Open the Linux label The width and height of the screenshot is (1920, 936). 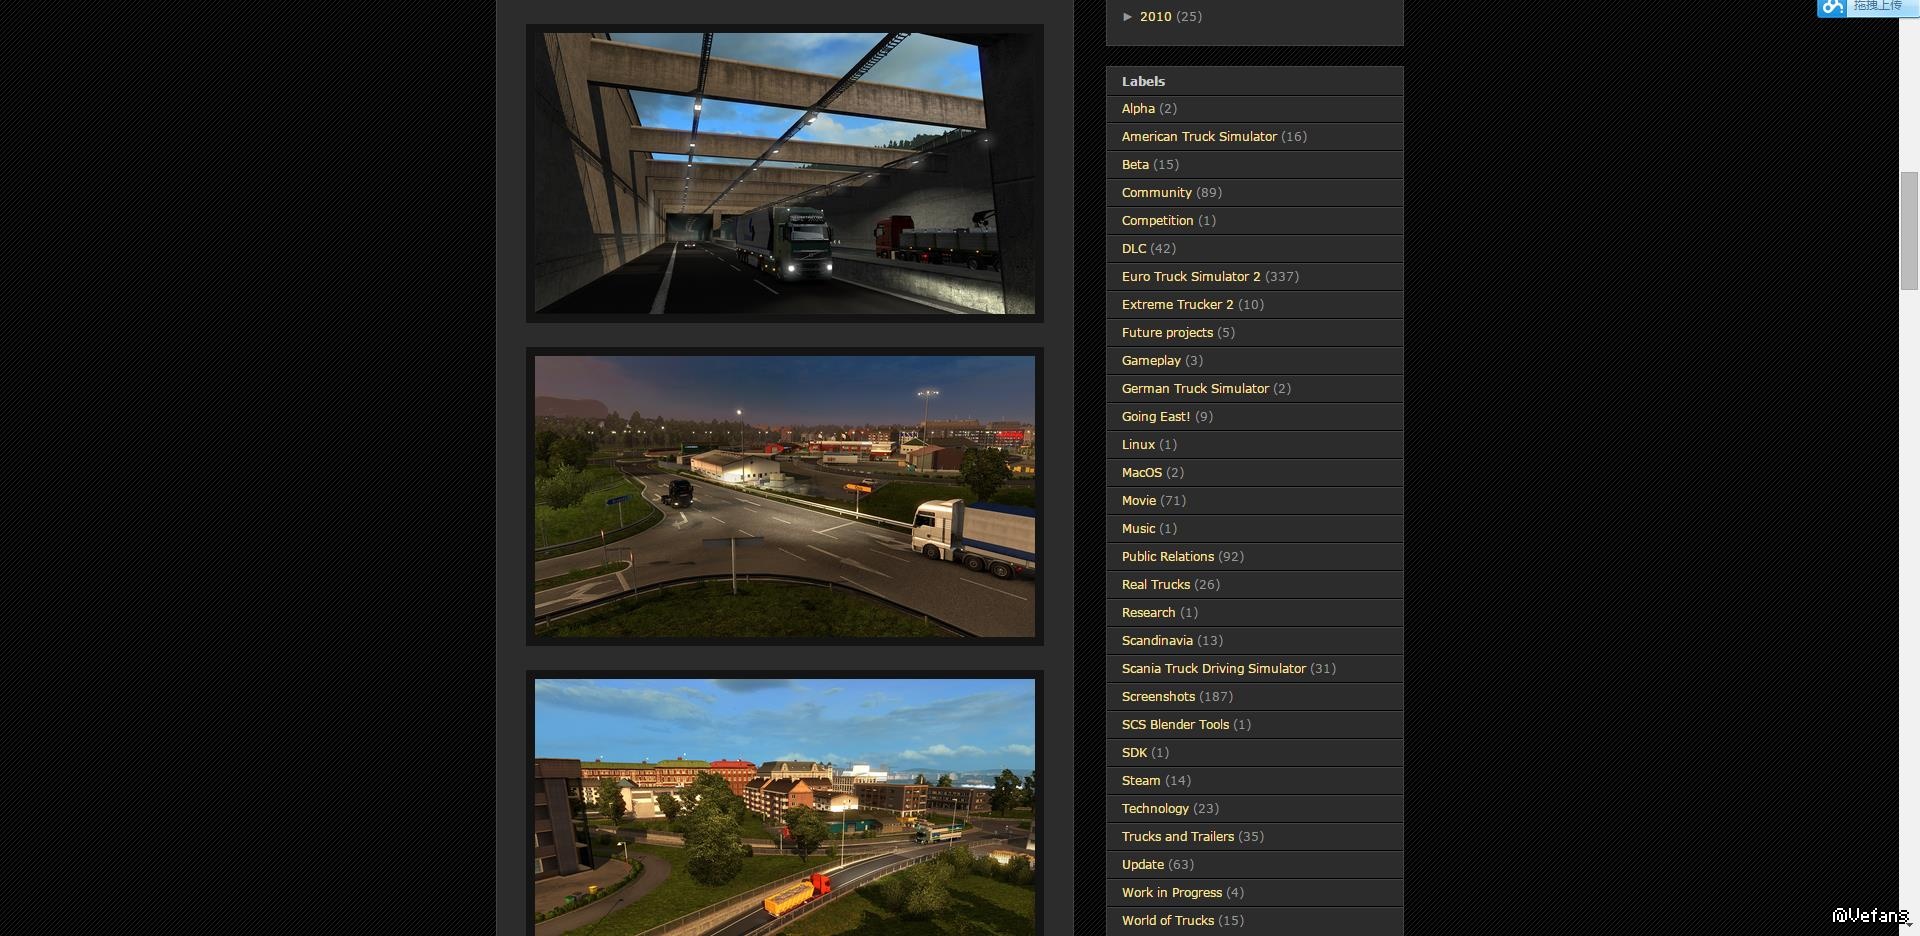[1138, 445]
